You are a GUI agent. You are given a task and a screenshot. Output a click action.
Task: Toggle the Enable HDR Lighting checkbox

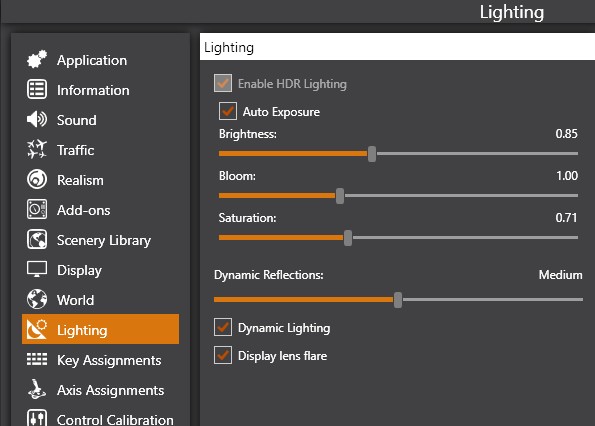[x=223, y=83]
